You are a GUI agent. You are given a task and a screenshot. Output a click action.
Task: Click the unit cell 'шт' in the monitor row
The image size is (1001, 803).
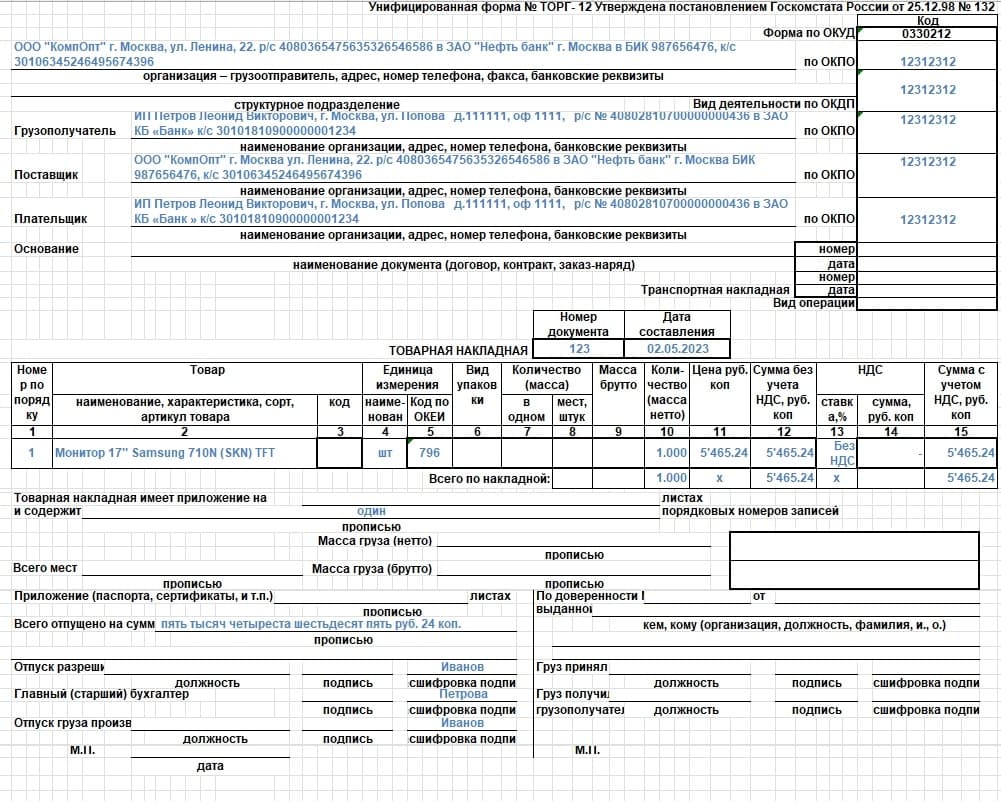pyautogui.click(x=385, y=453)
